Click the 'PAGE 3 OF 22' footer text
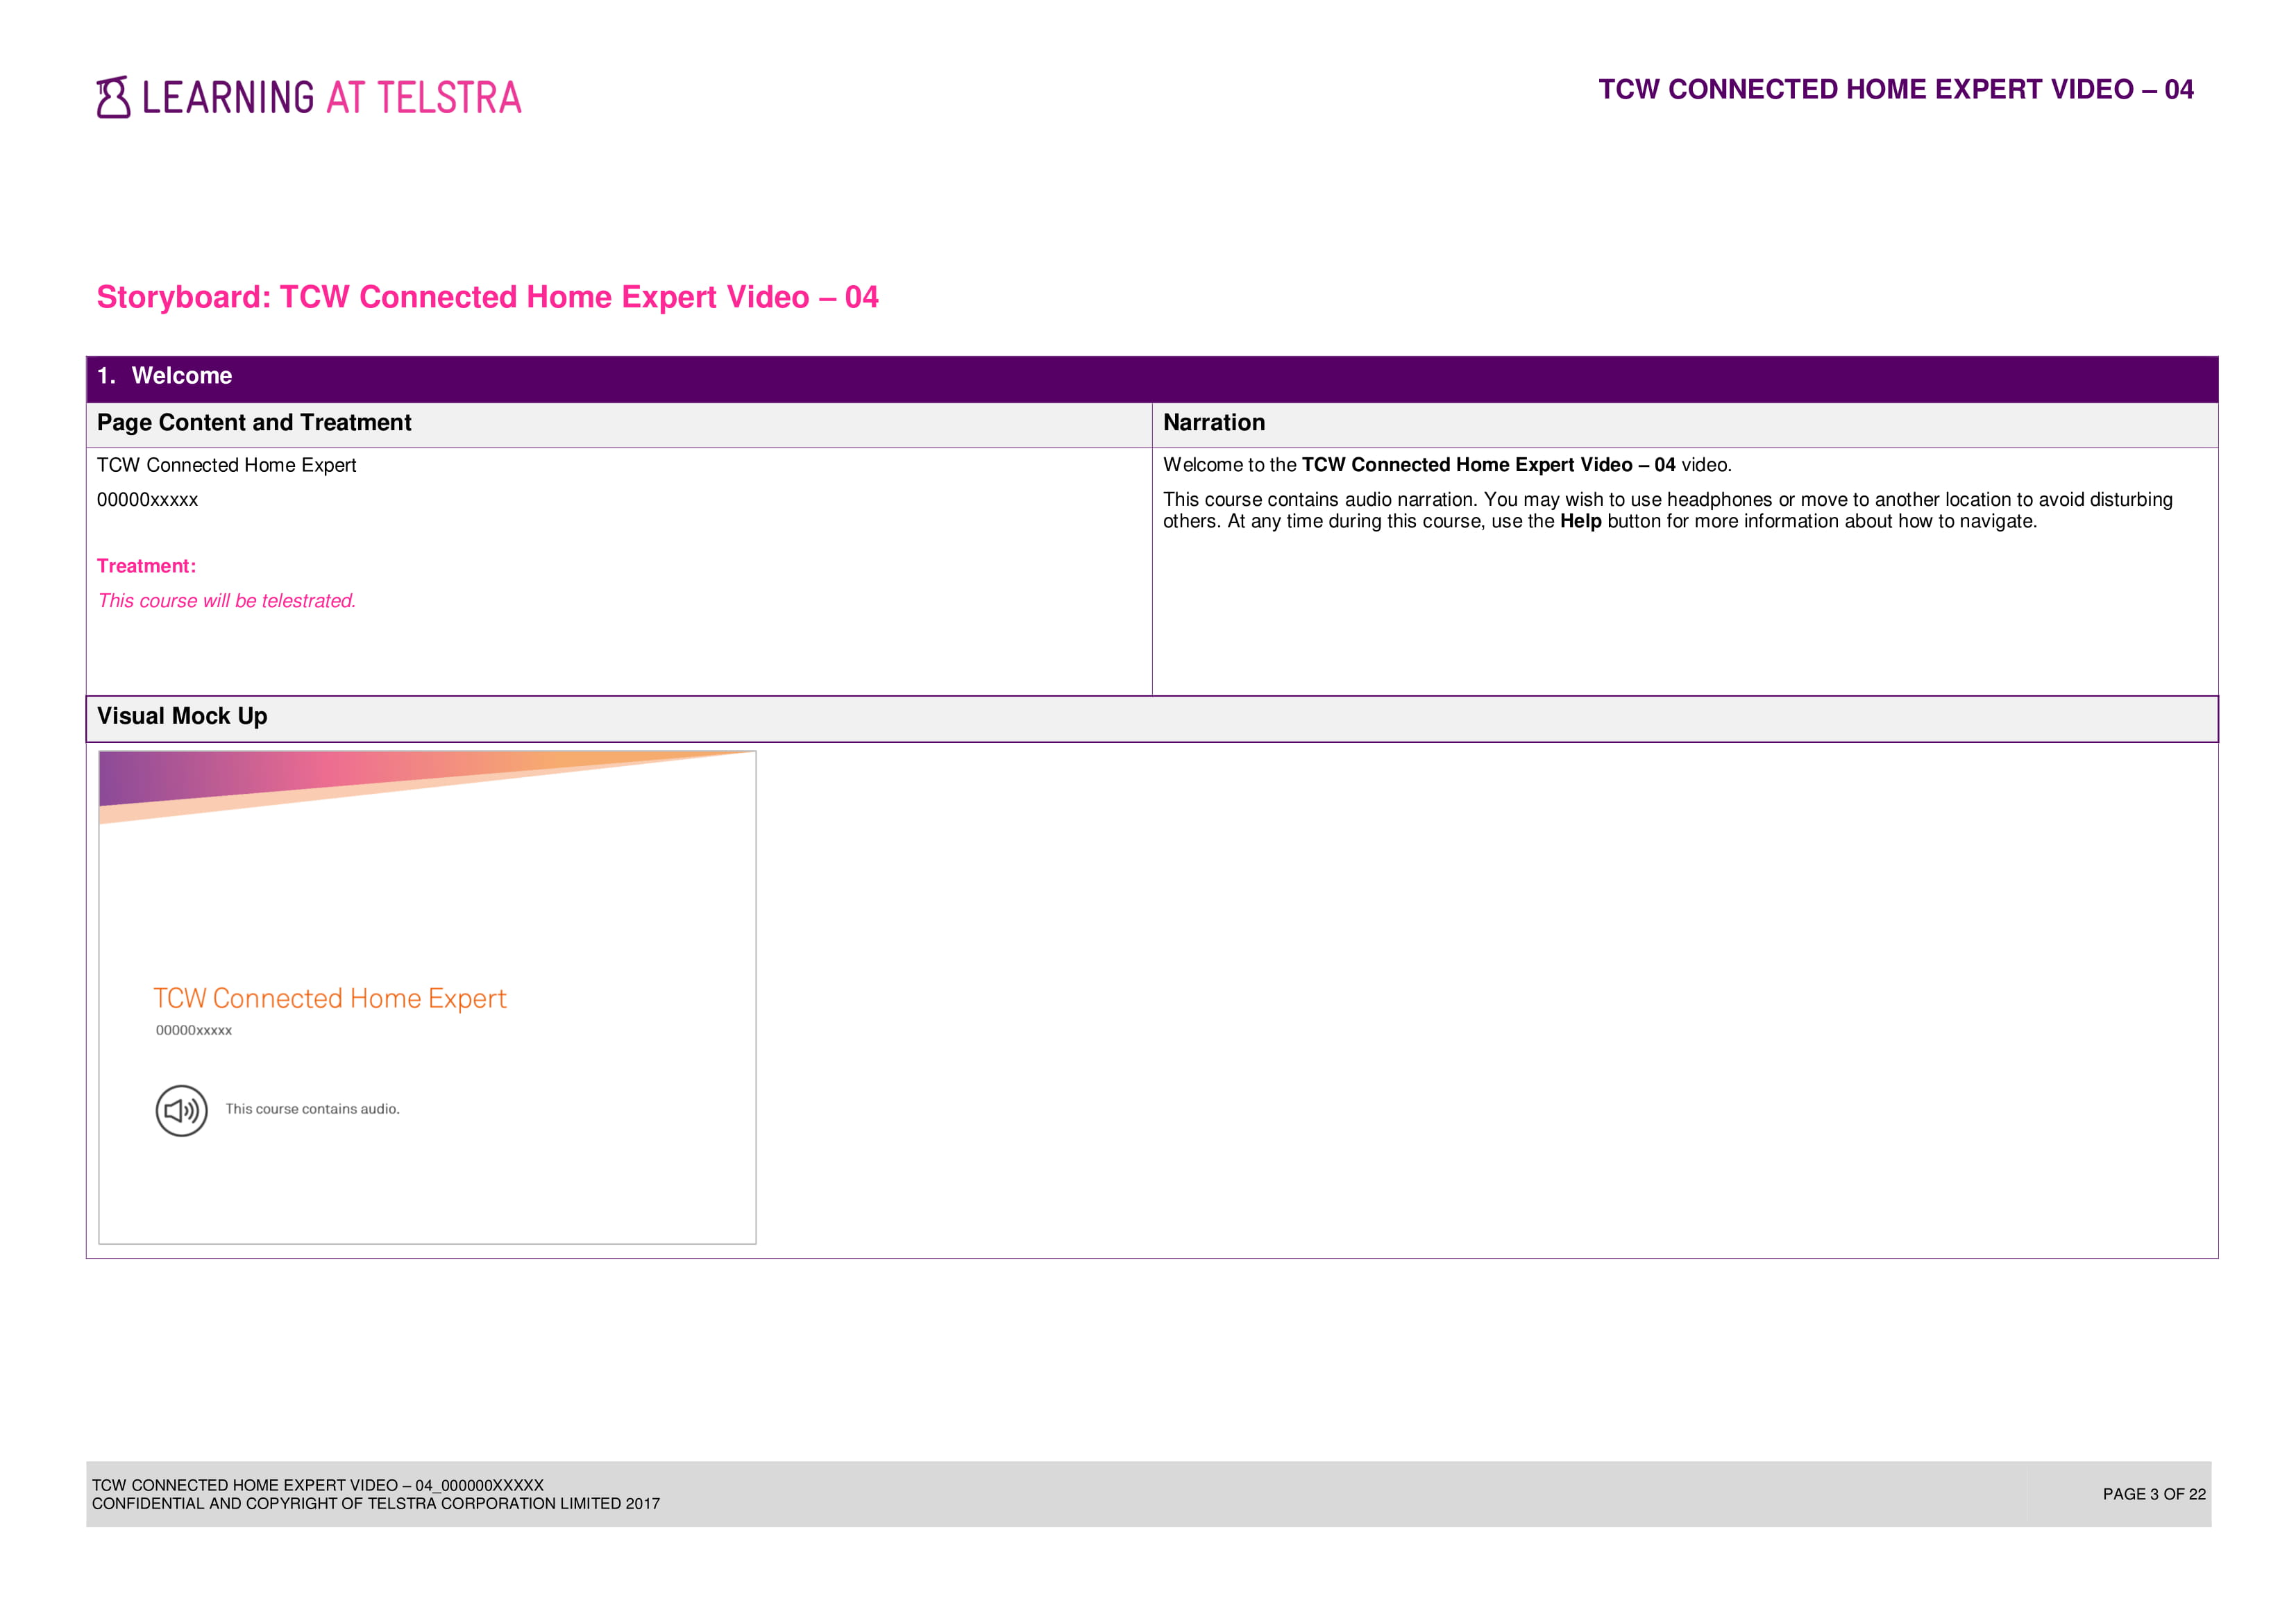 (x=2153, y=1494)
